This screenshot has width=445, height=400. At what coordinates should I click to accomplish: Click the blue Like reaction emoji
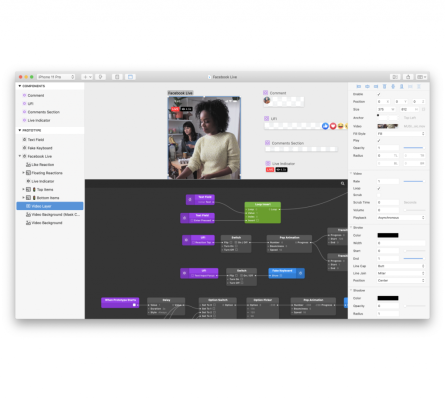325,126
